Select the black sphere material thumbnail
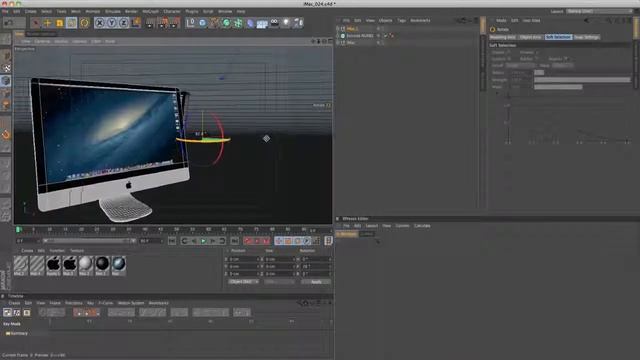The width and height of the screenshot is (640, 360). 102,264
